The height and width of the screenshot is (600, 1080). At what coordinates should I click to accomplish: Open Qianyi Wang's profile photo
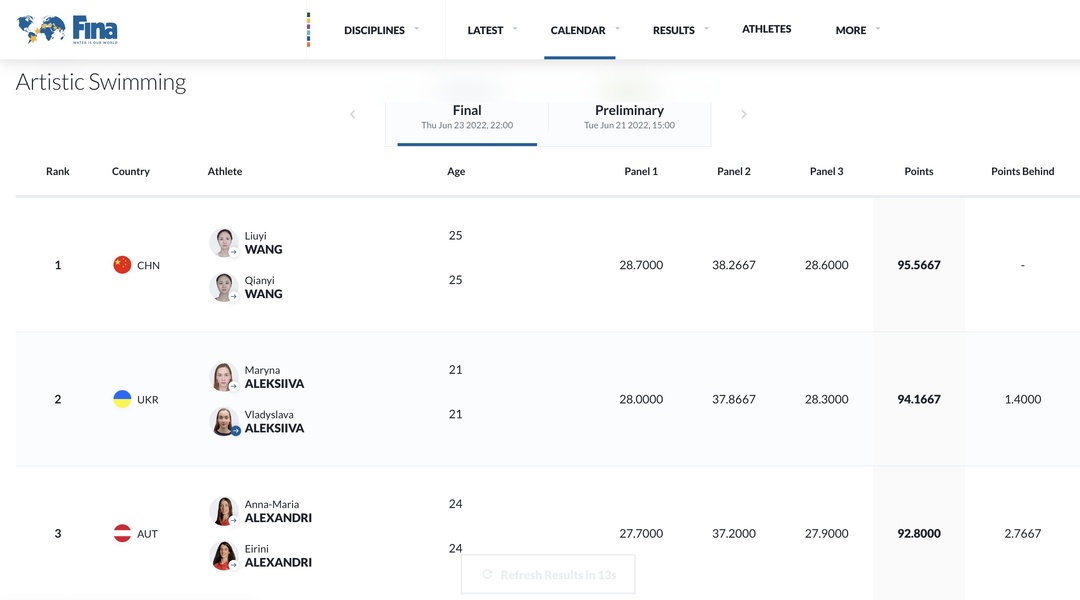click(223, 287)
